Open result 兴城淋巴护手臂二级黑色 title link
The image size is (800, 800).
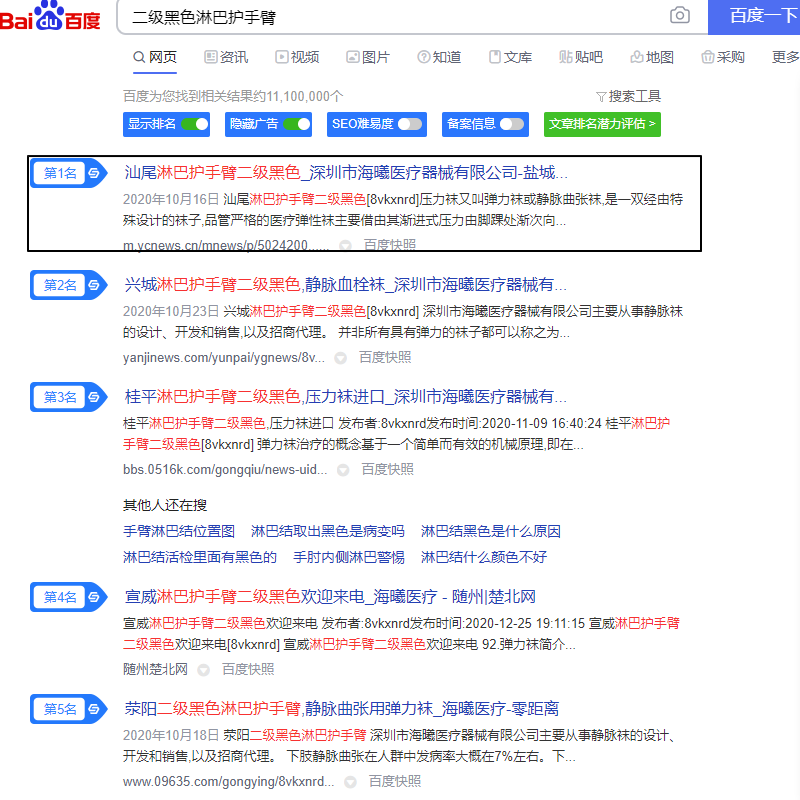[x=345, y=285]
